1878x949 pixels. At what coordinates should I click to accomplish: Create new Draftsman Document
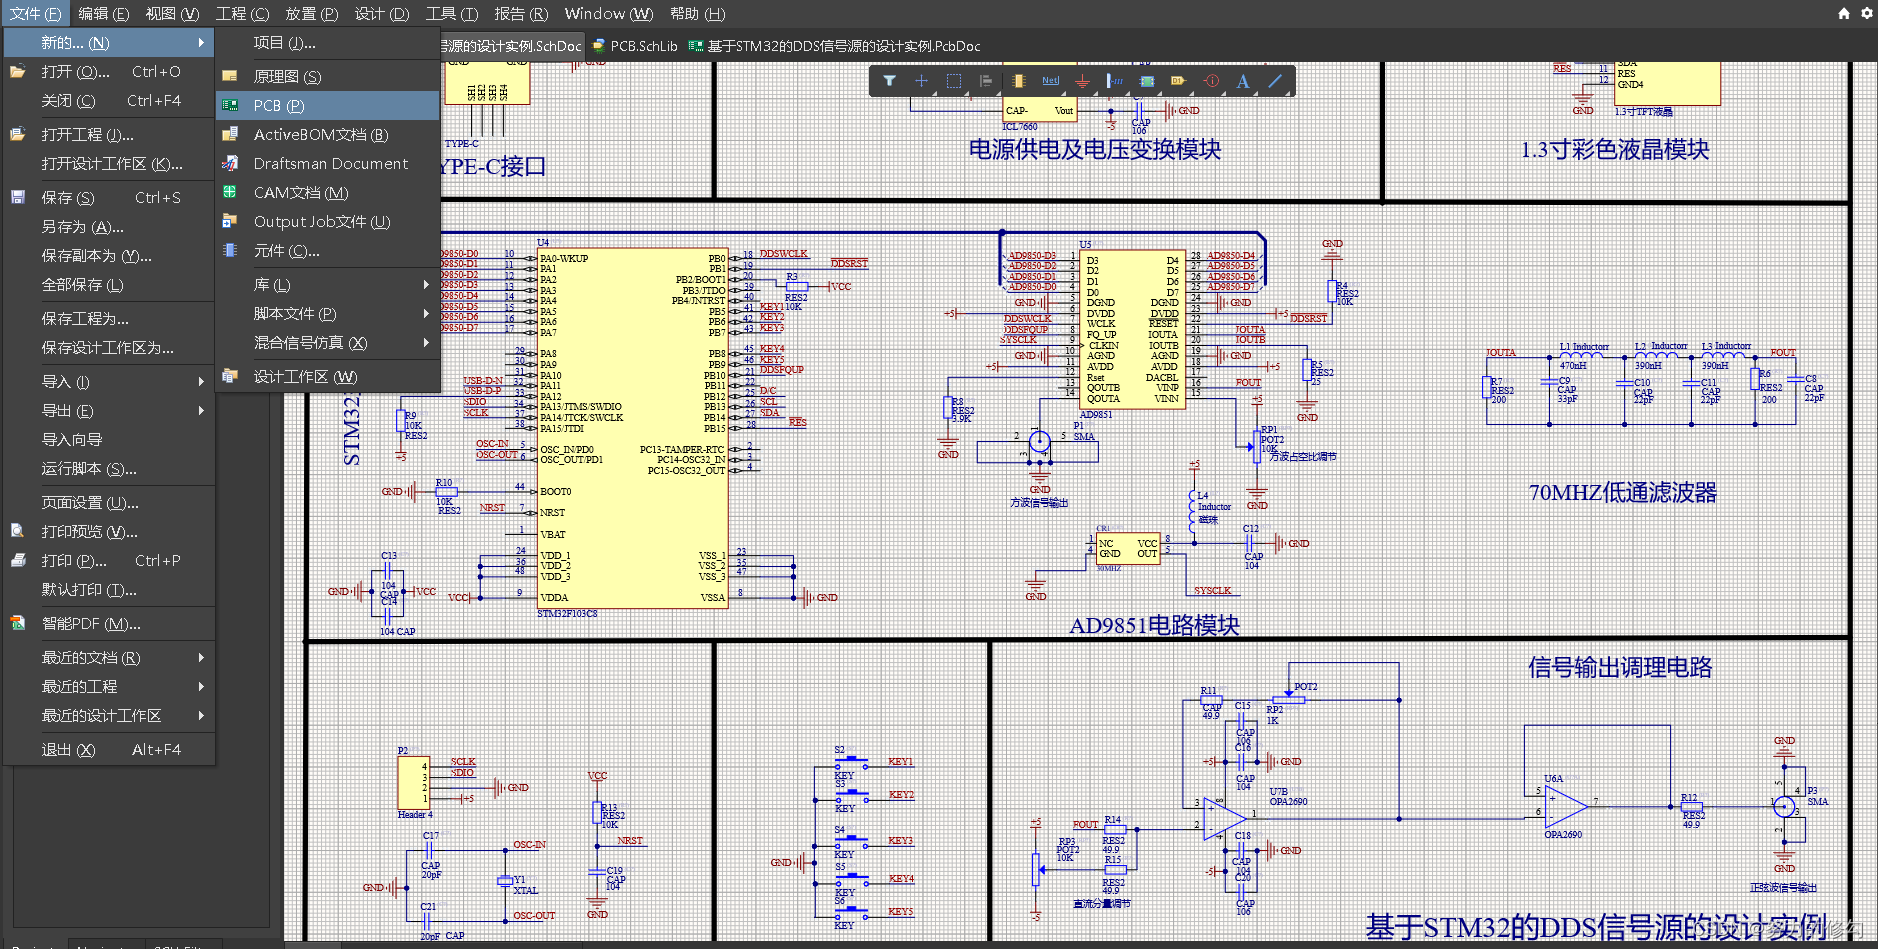328,163
